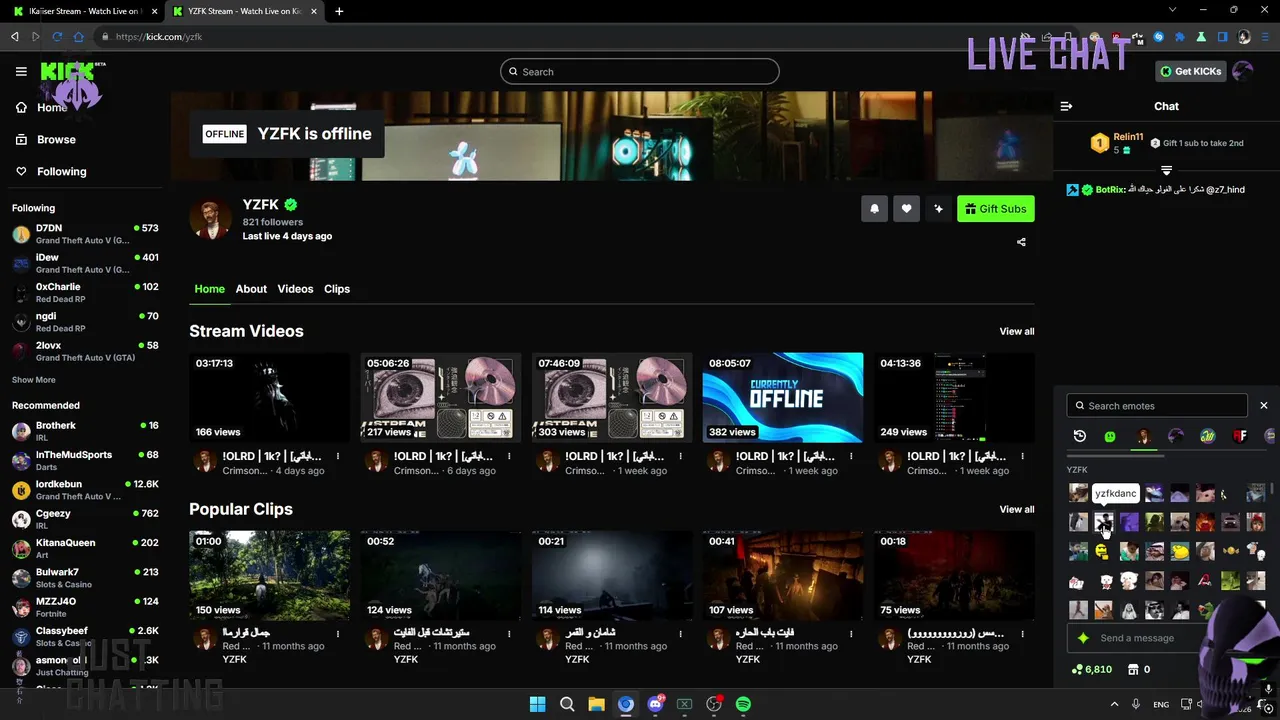Click the Gift Subs button
This screenshot has width=1280, height=720.
pyautogui.click(x=996, y=209)
